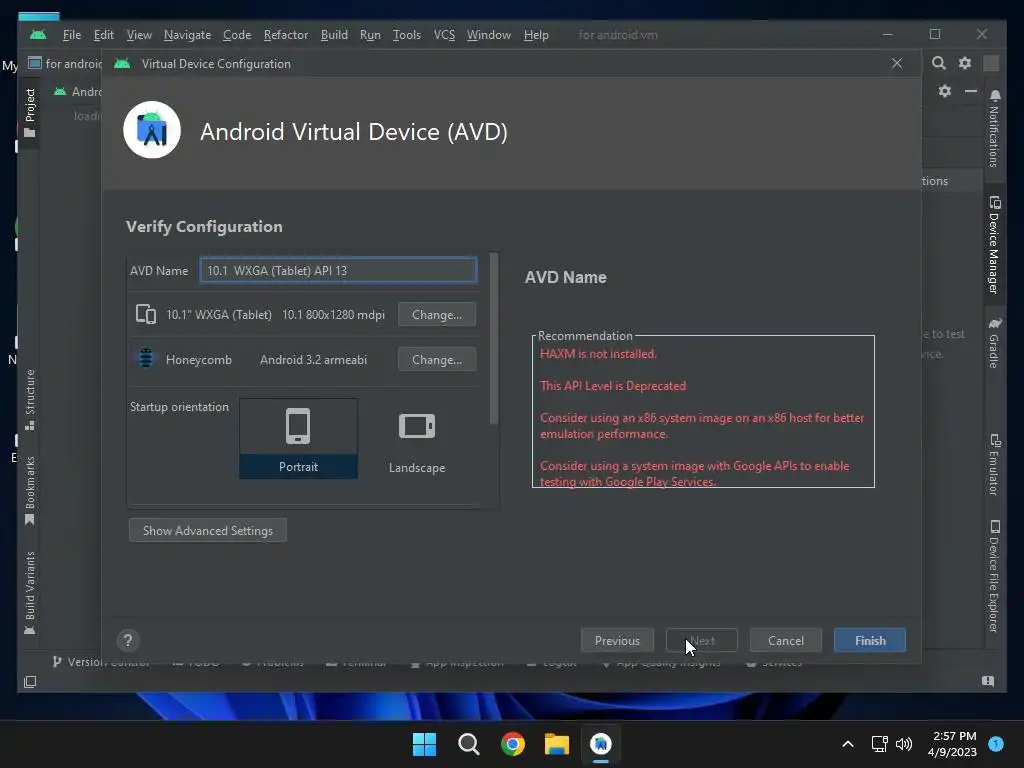
Task: Click the AVD Name text field
Action: (338, 270)
